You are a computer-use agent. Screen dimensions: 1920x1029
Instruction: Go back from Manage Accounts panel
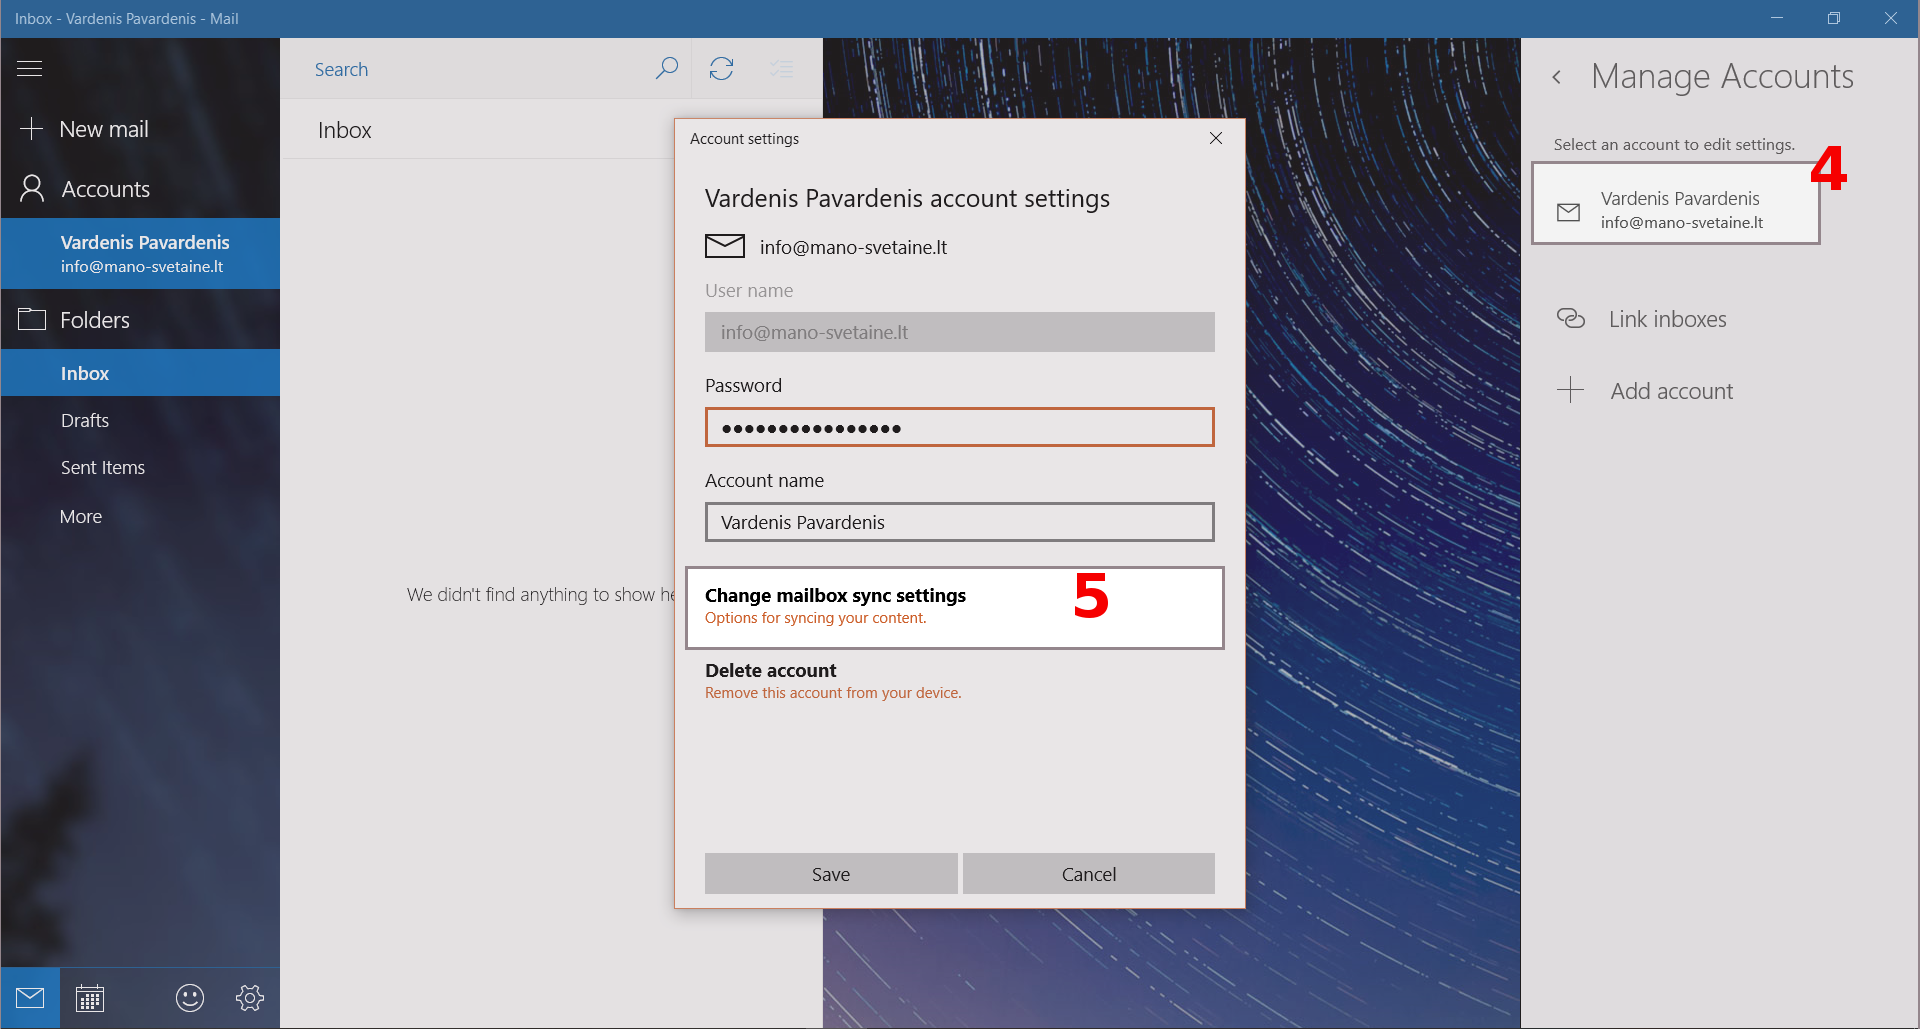click(1556, 77)
